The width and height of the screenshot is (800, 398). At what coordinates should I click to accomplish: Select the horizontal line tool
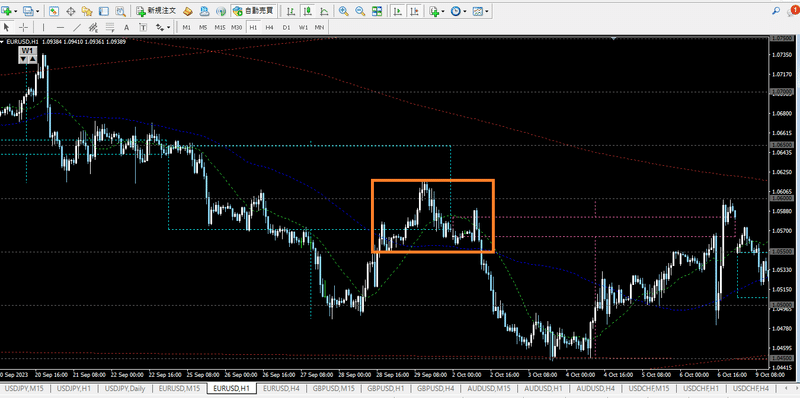[60, 27]
